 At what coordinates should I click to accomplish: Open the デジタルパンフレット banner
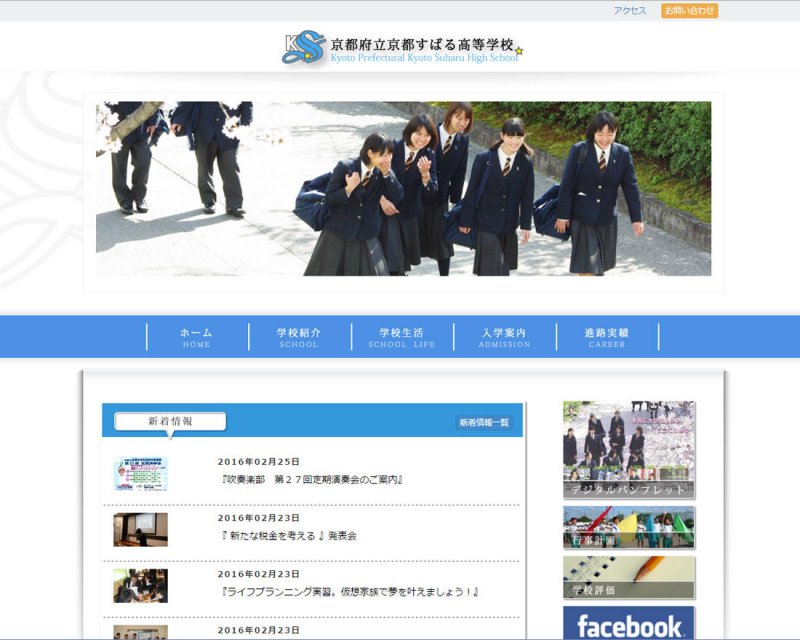pos(628,450)
